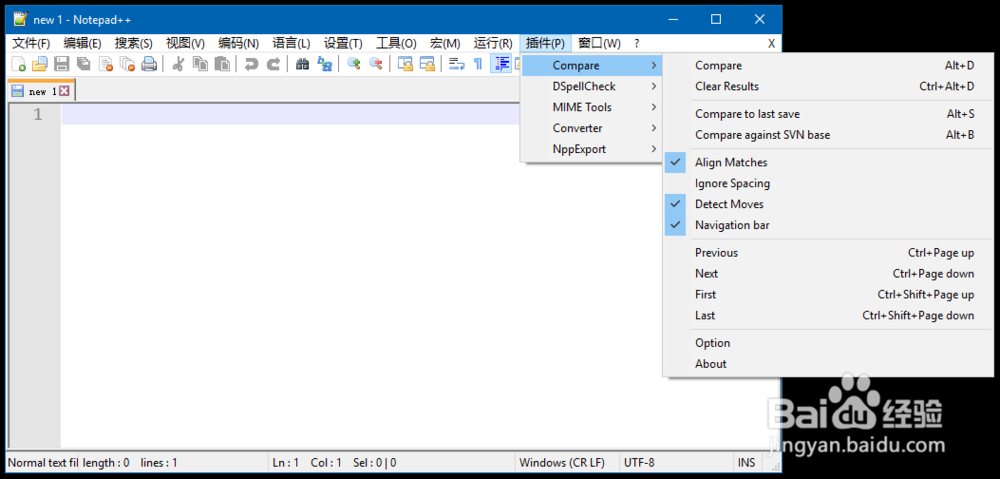The image size is (1000, 479).
Task: Open the ? help menu
Action: pos(636,43)
